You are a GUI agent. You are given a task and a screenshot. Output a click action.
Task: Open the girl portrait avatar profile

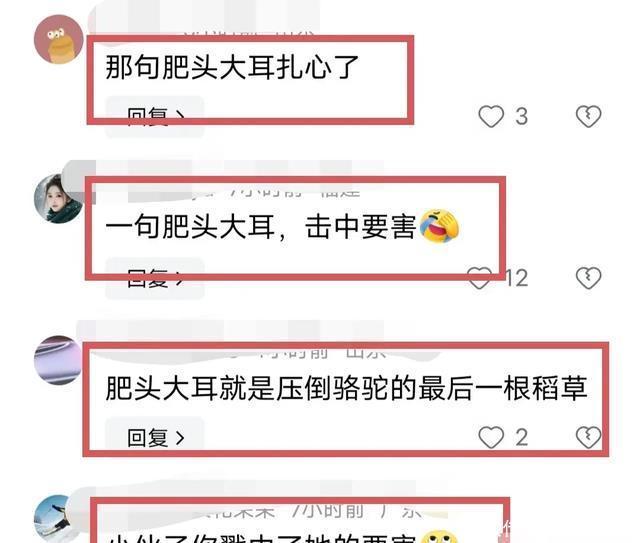[58, 199]
